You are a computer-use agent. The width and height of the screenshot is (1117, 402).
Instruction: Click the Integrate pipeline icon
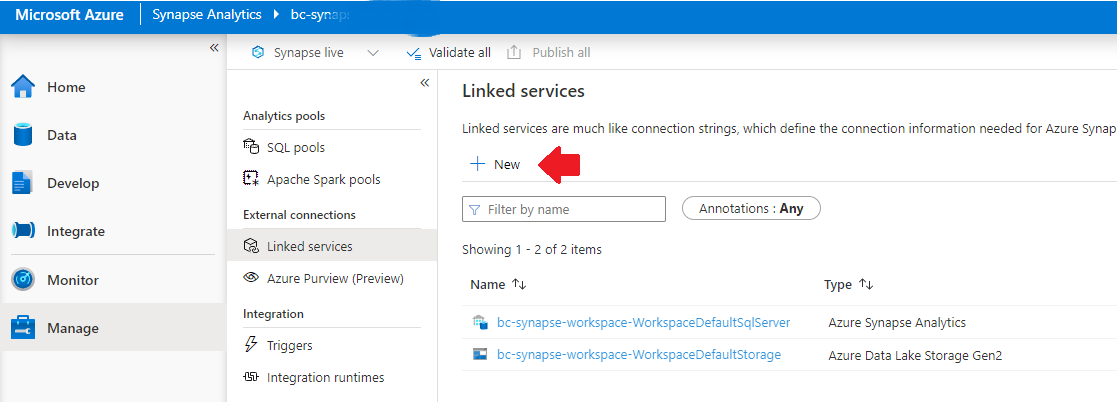coord(23,231)
